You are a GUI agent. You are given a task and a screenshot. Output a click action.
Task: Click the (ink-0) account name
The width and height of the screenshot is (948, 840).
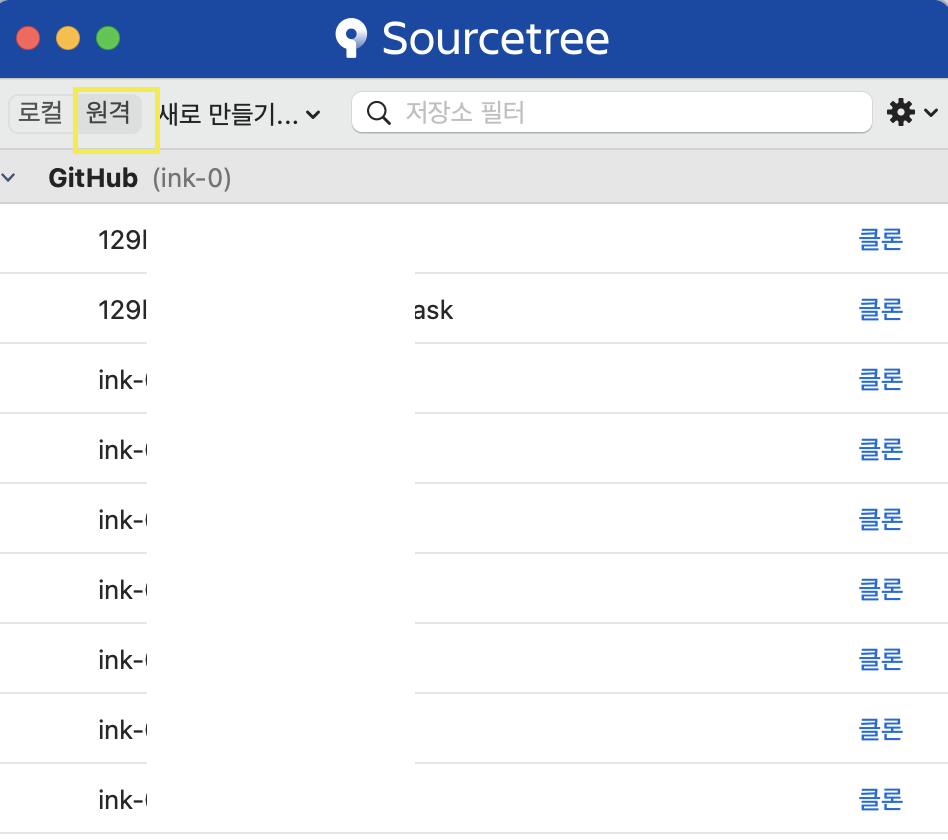click(x=192, y=178)
